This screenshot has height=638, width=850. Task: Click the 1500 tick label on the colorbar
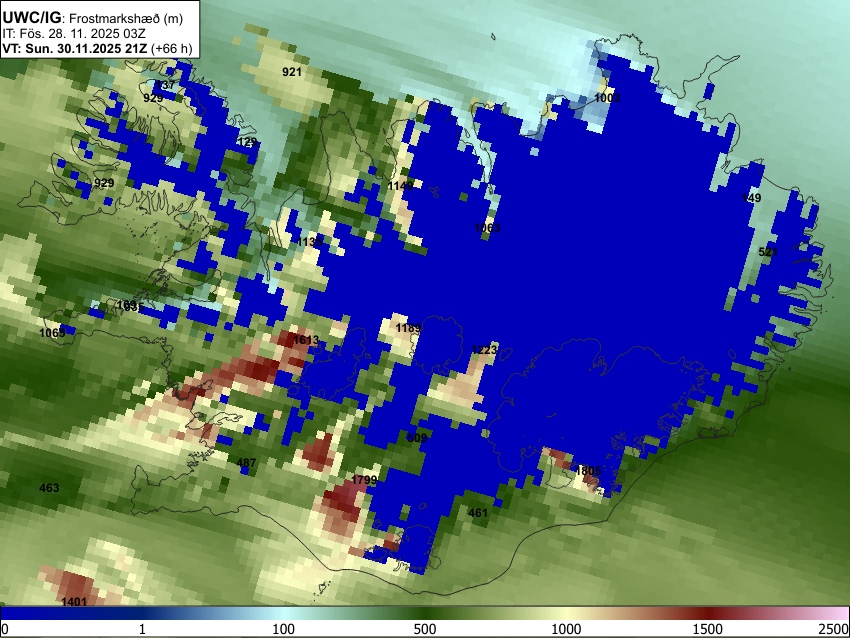click(x=708, y=629)
